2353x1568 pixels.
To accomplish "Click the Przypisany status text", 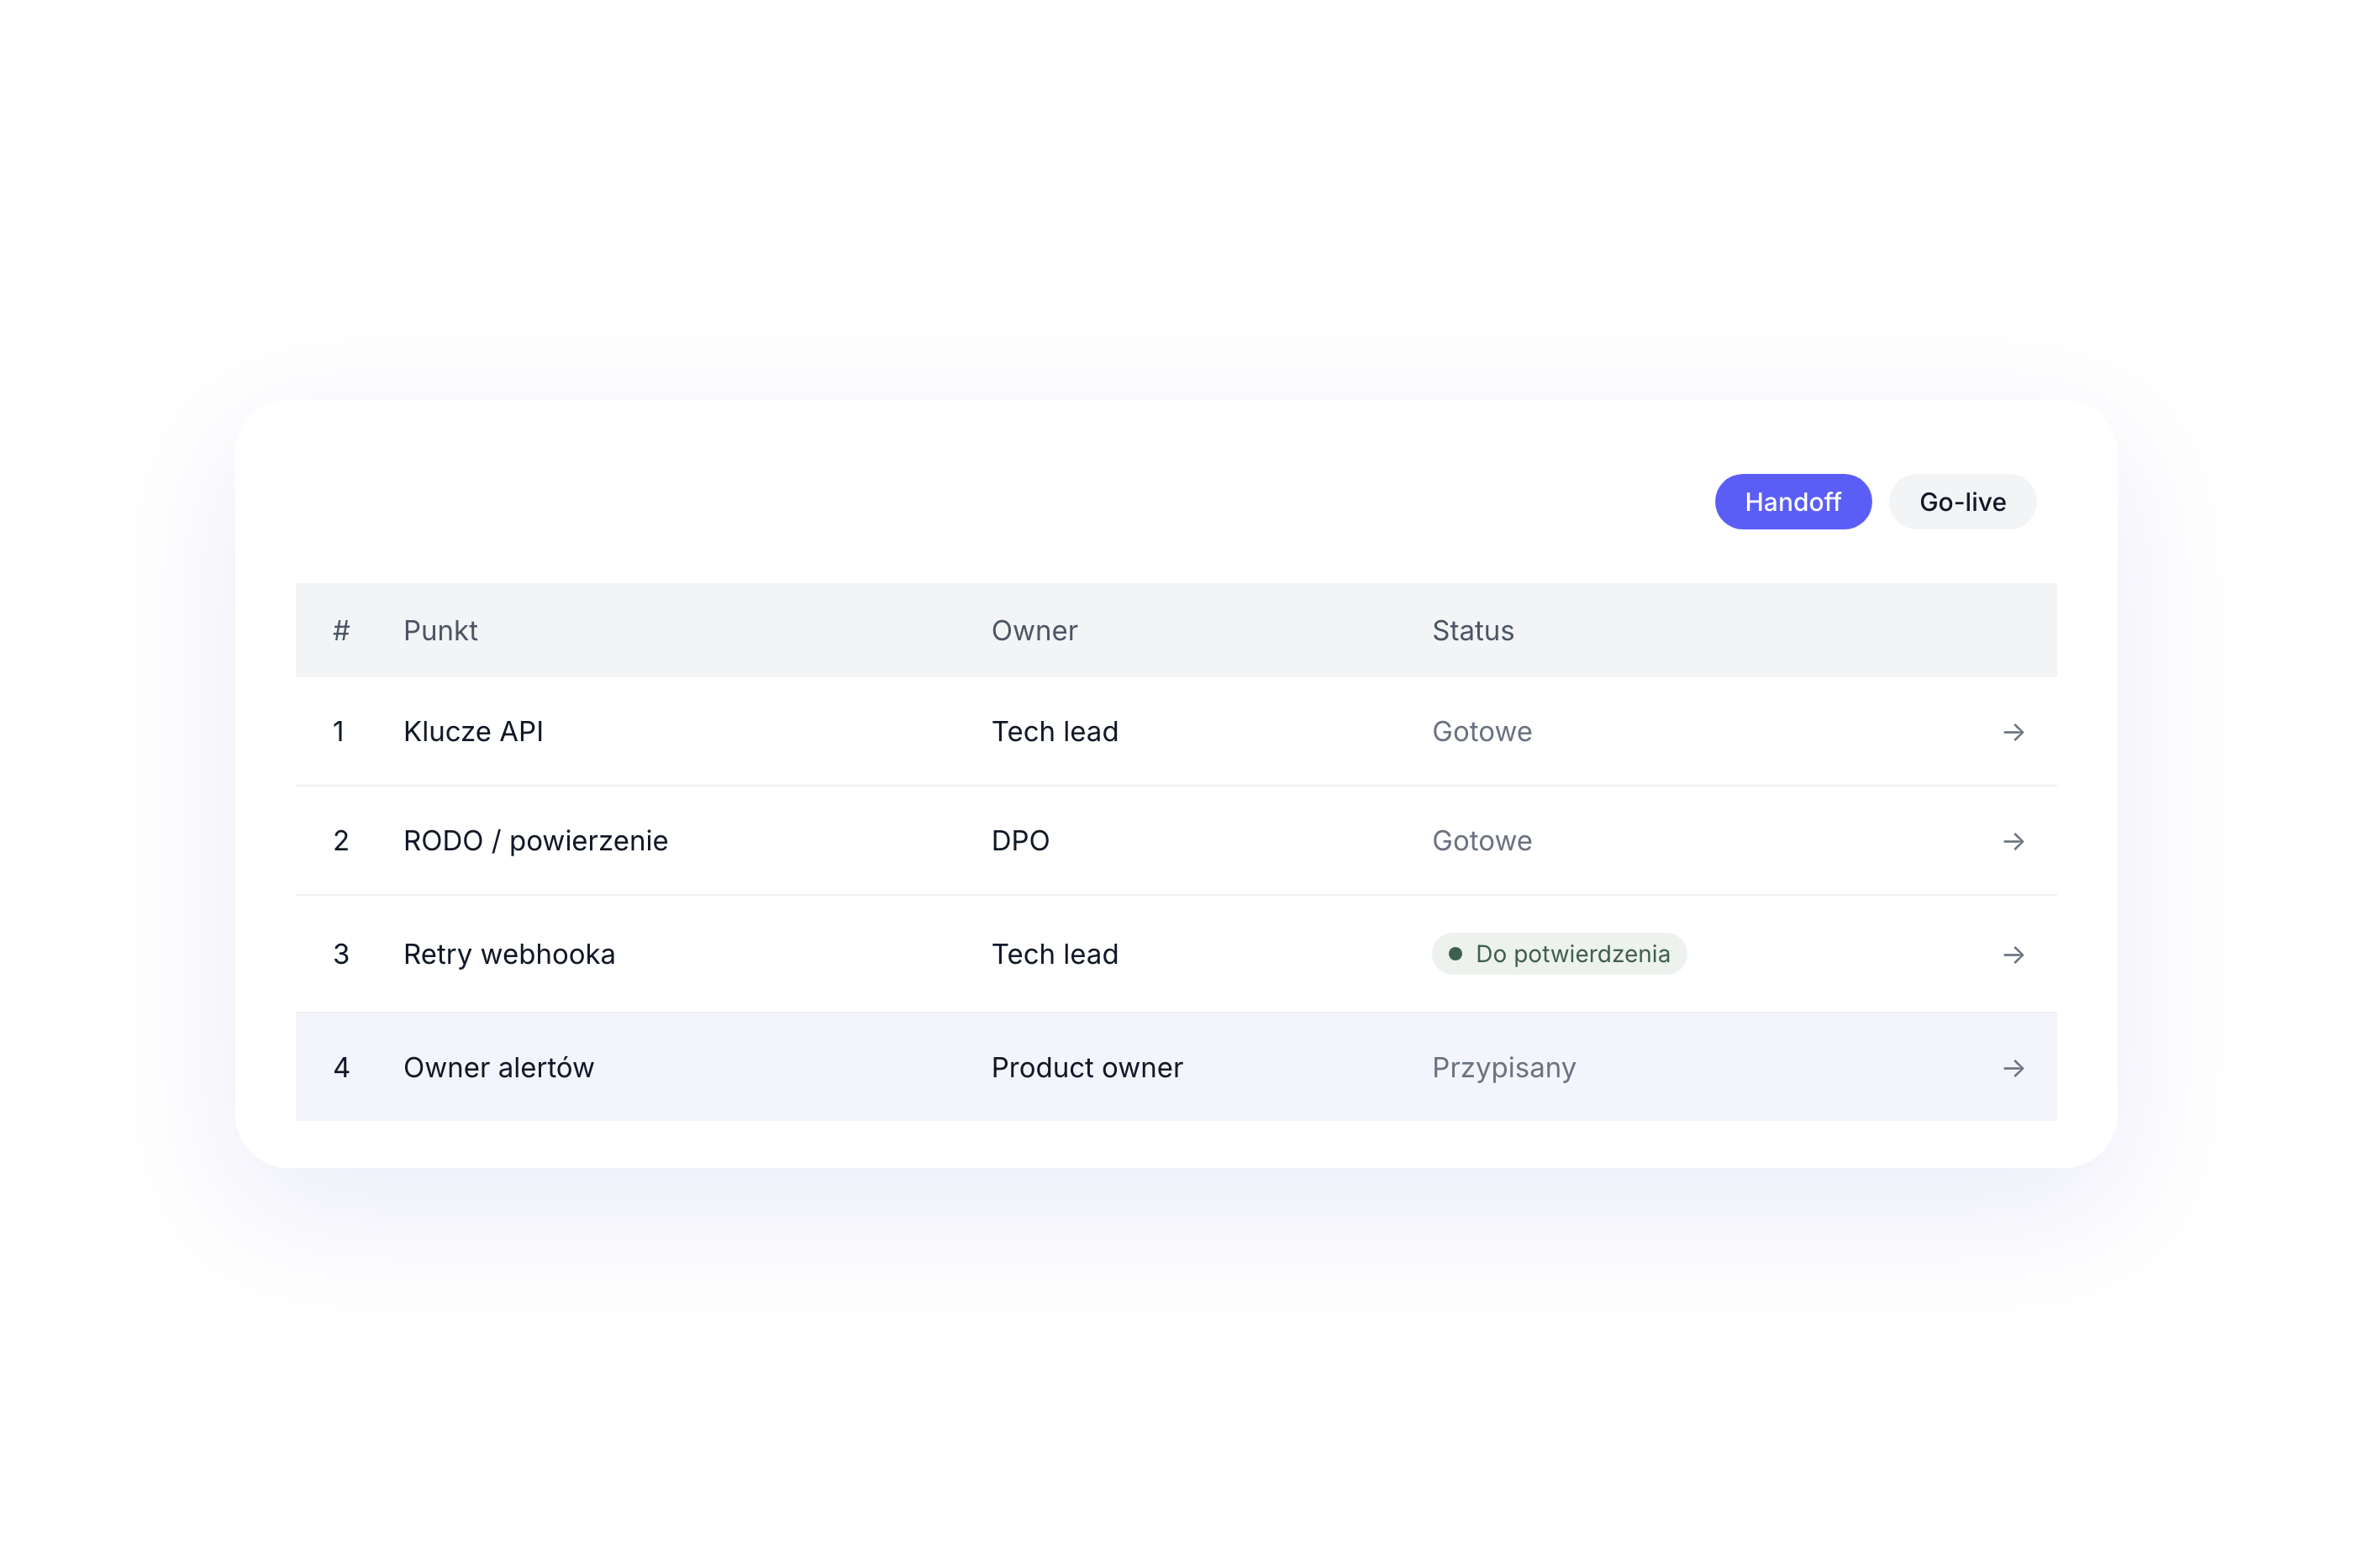I will coord(1503,1068).
